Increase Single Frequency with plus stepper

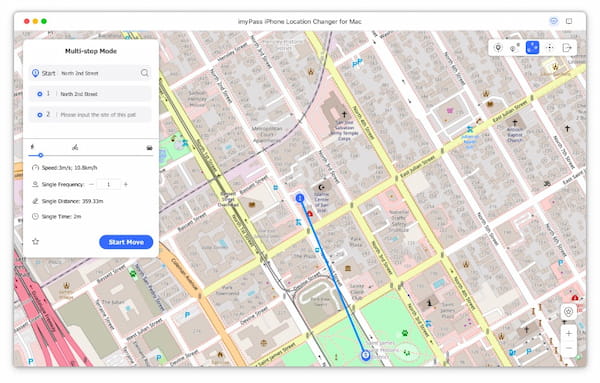pos(126,184)
